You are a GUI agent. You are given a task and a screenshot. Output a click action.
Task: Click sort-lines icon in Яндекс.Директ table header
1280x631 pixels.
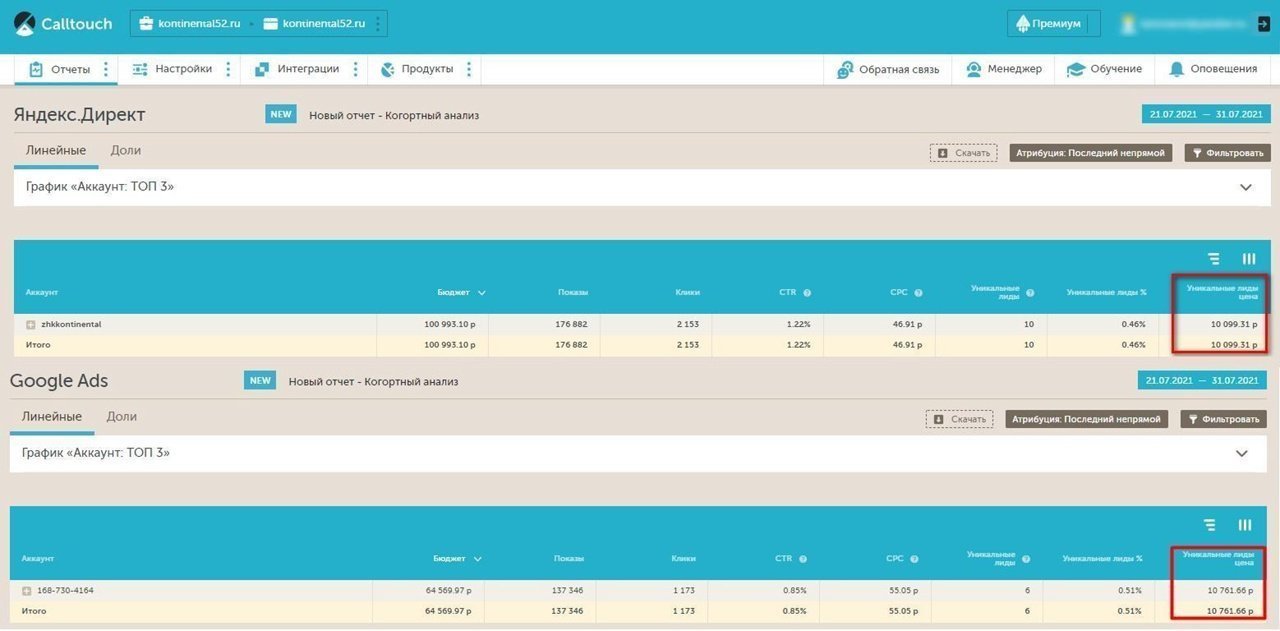pos(1213,259)
